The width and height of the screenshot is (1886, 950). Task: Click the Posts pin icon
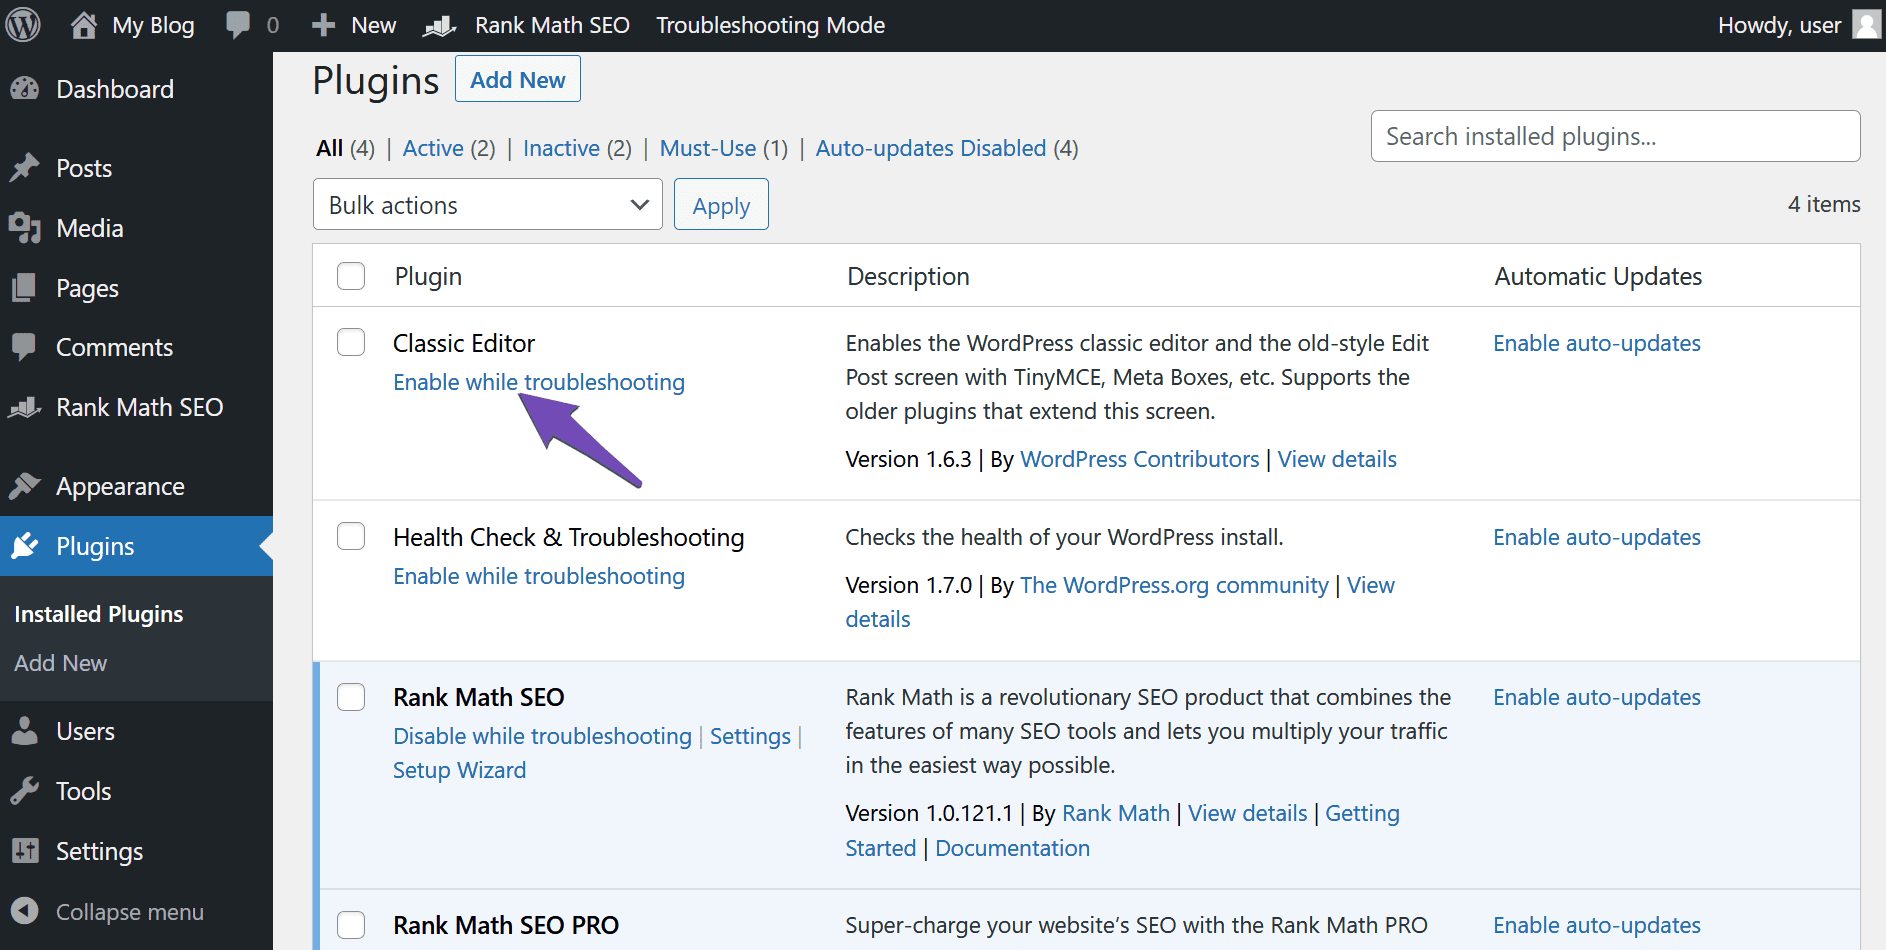coord(25,168)
